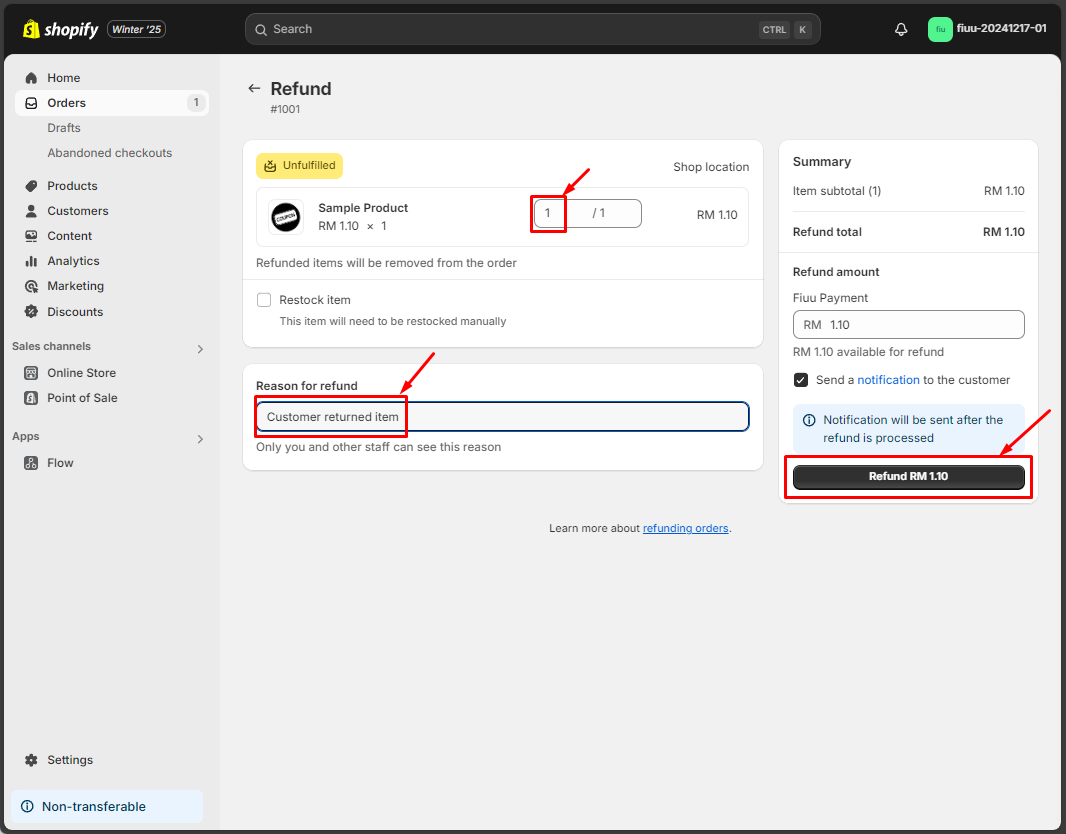Viewport: 1066px width, 834px height.
Task: Click the Refund total label
Action: click(x=827, y=232)
